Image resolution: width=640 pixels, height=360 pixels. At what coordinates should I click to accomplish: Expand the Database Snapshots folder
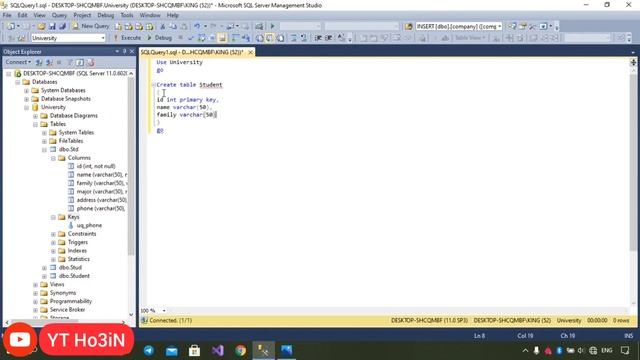click(x=27, y=99)
